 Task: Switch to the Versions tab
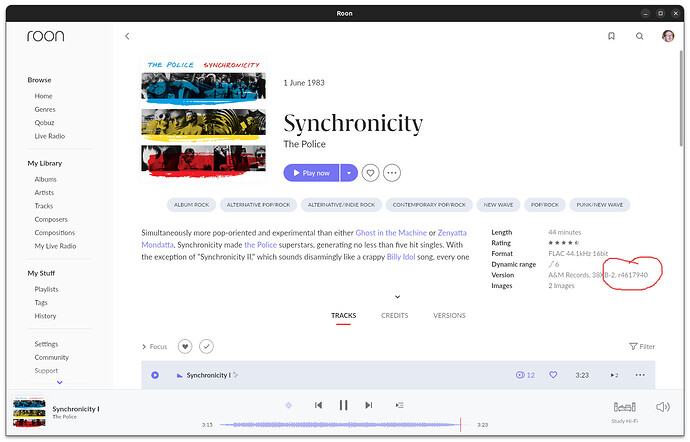[449, 316]
